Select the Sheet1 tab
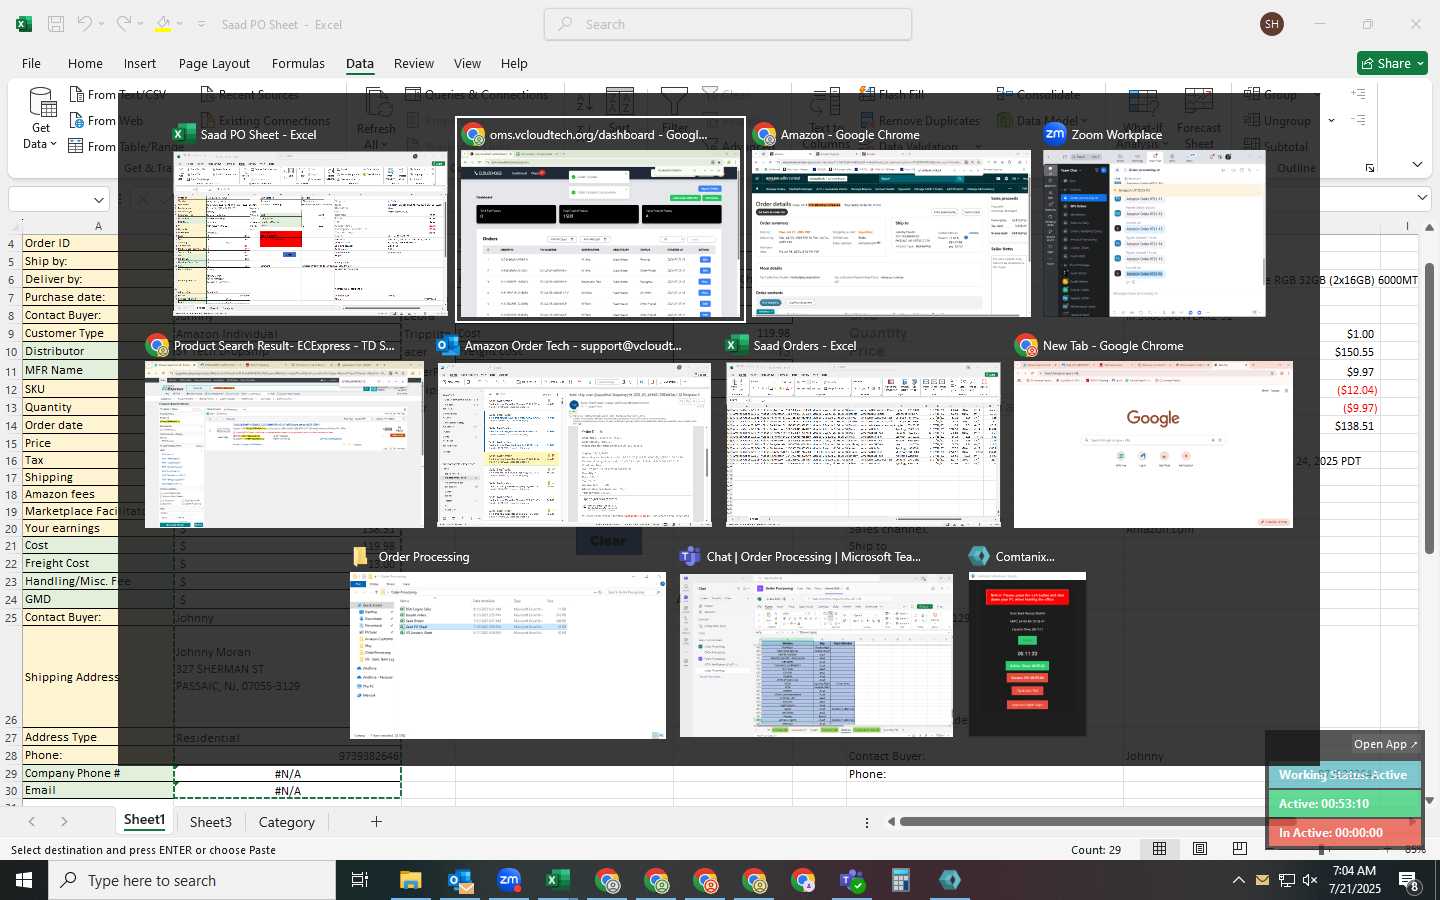Image resolution: width=1440 pixels, height=900 pixels. click(144, 820)
